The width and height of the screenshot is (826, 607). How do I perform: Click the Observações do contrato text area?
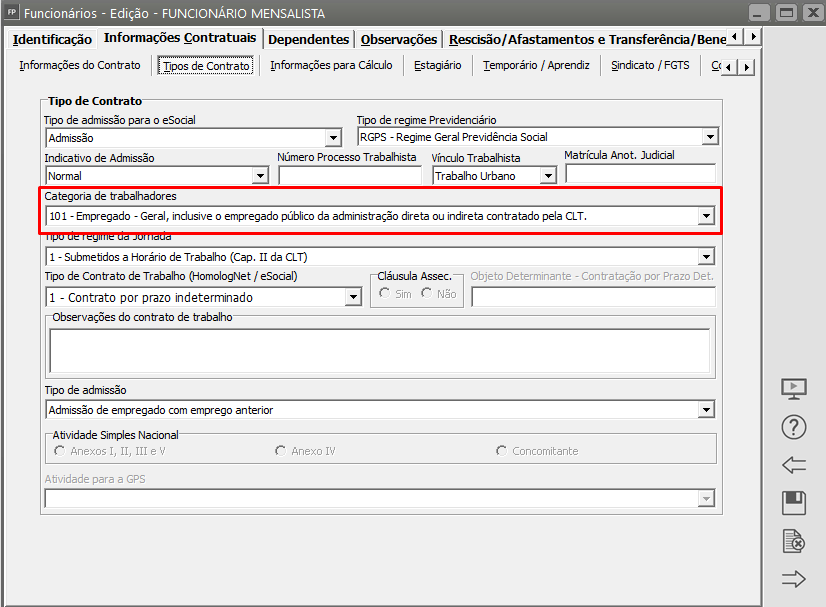(x=379, y=350)
